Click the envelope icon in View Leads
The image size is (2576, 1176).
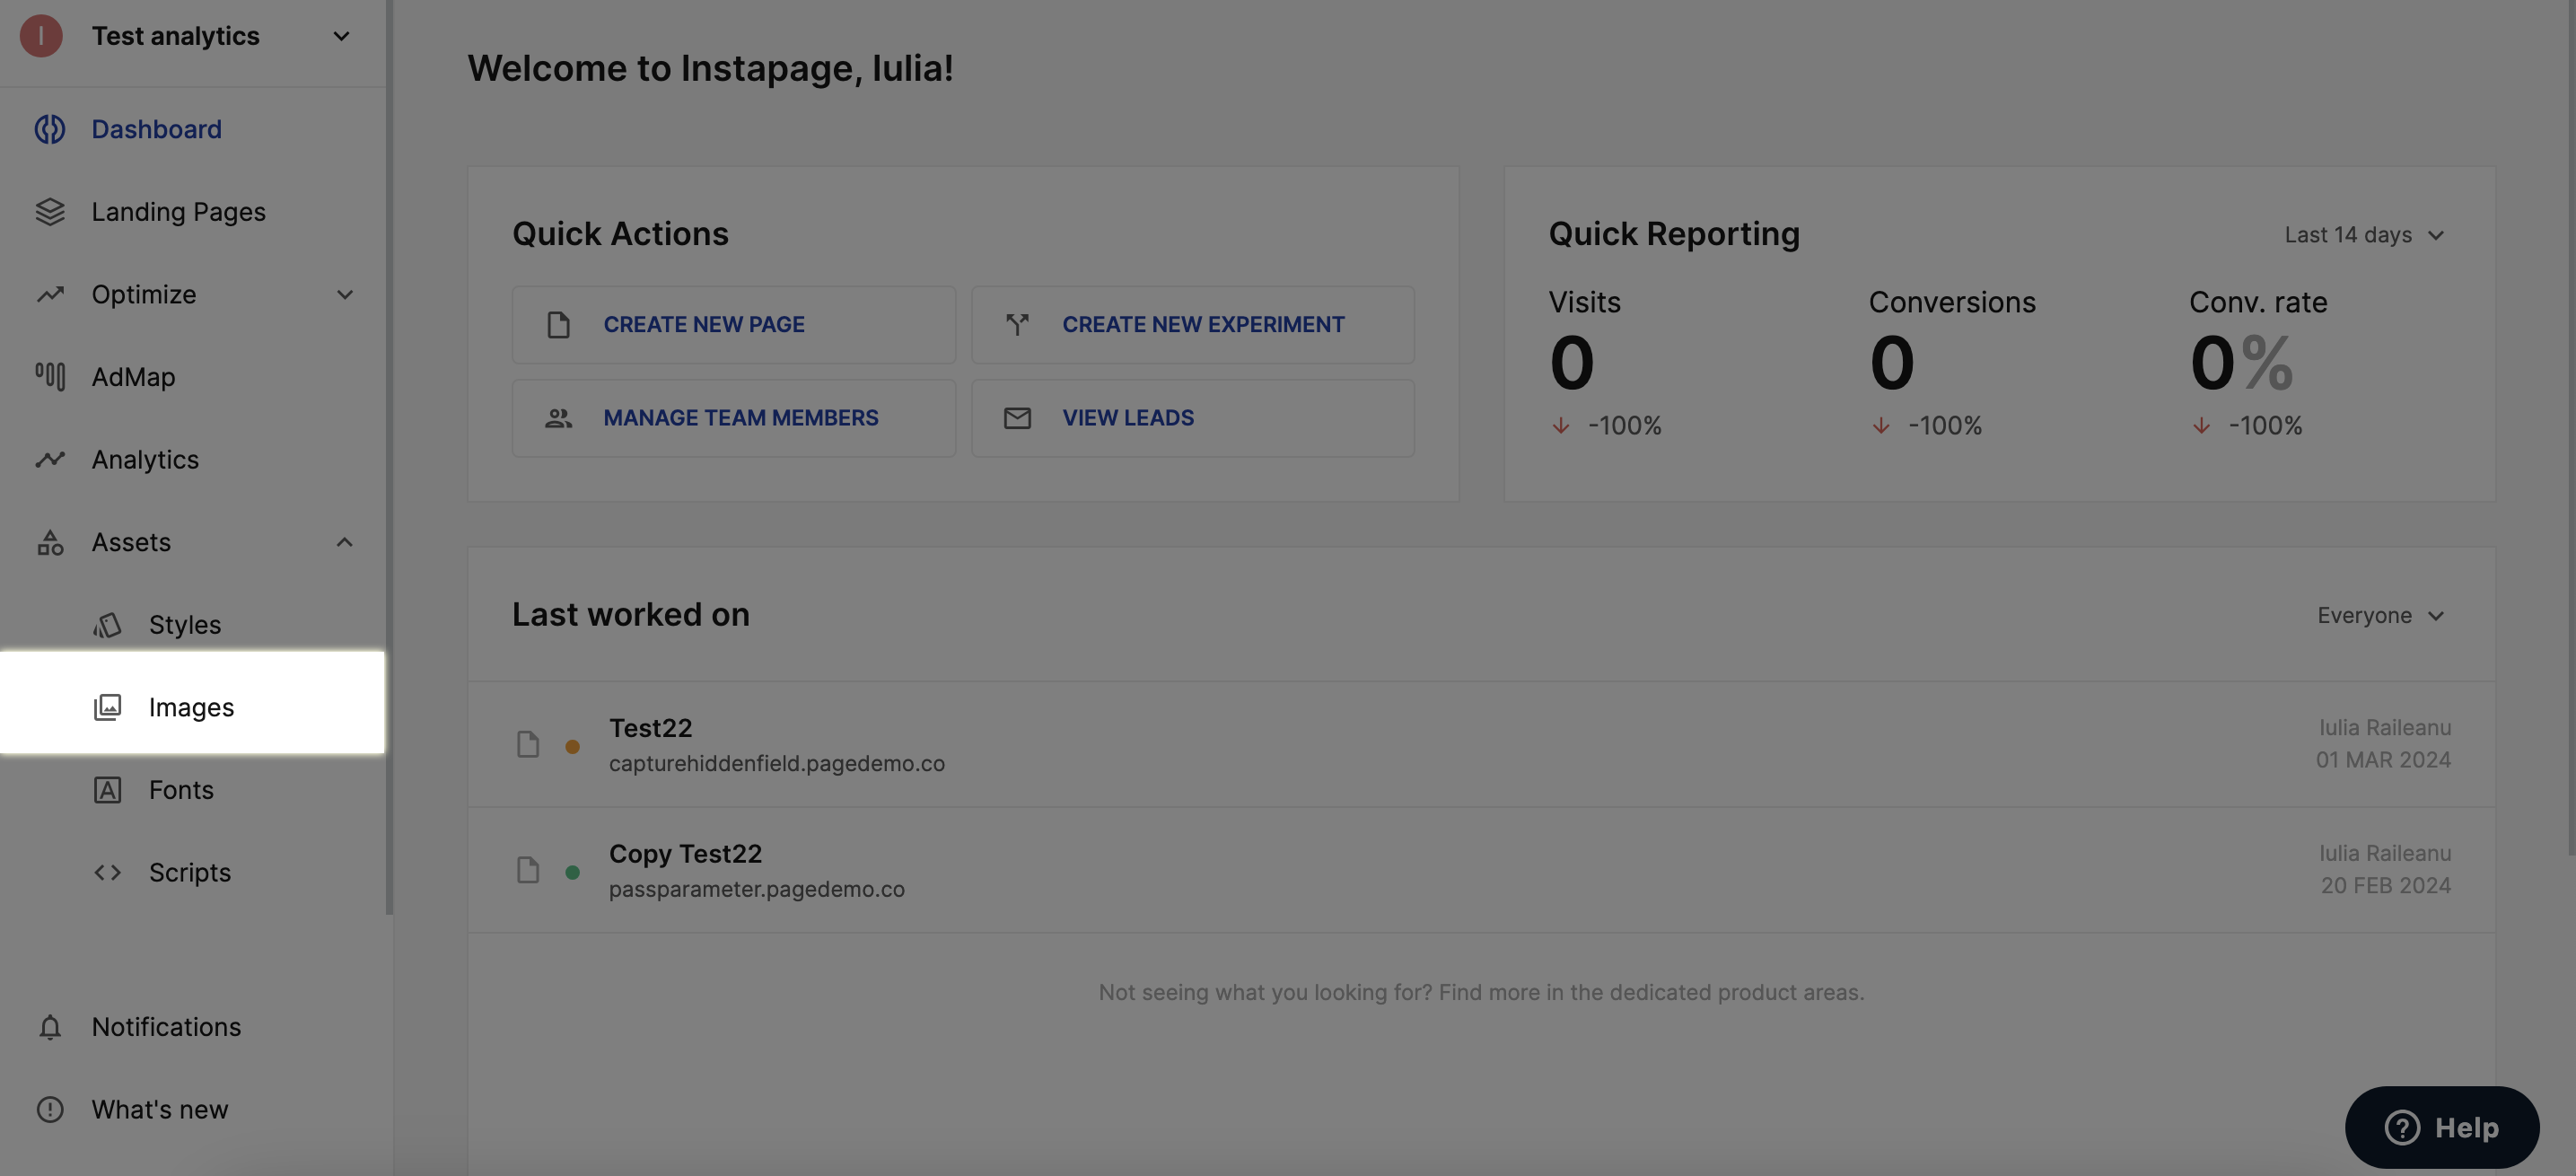[x=1017, y=418]
